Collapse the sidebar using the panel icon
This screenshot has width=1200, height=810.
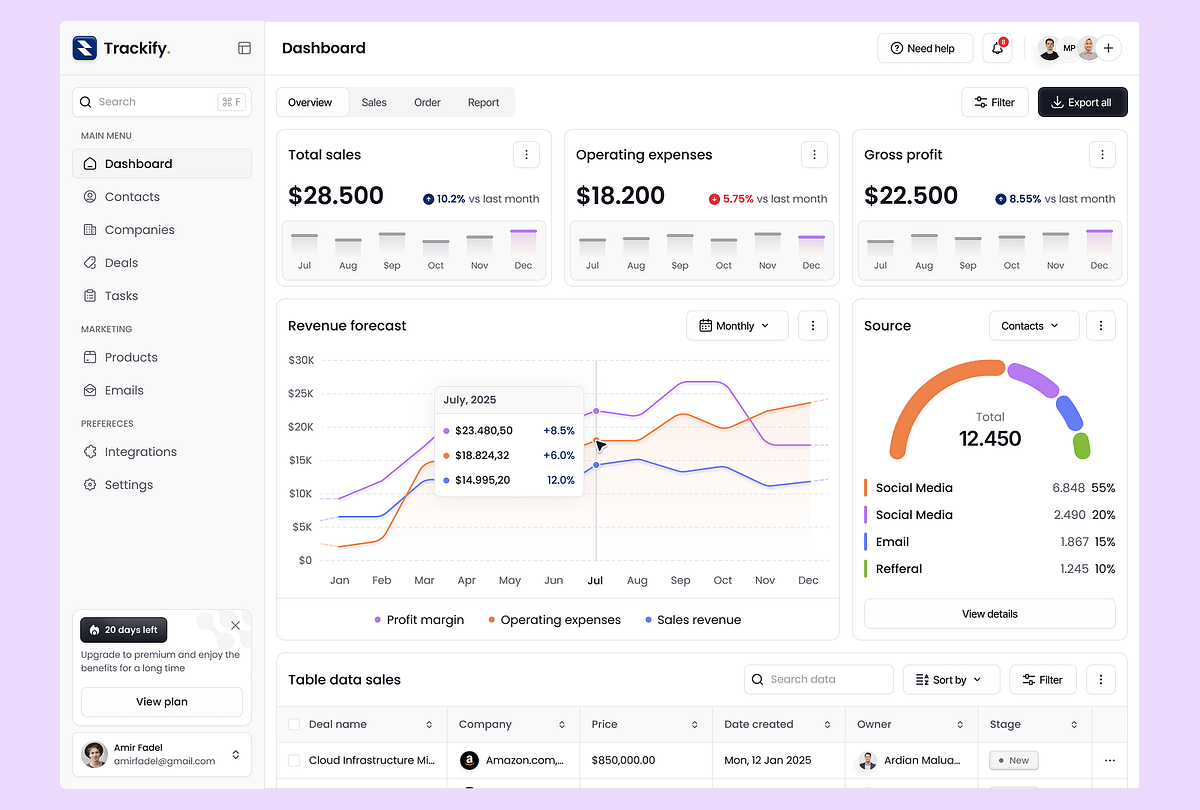click(244, 47)
